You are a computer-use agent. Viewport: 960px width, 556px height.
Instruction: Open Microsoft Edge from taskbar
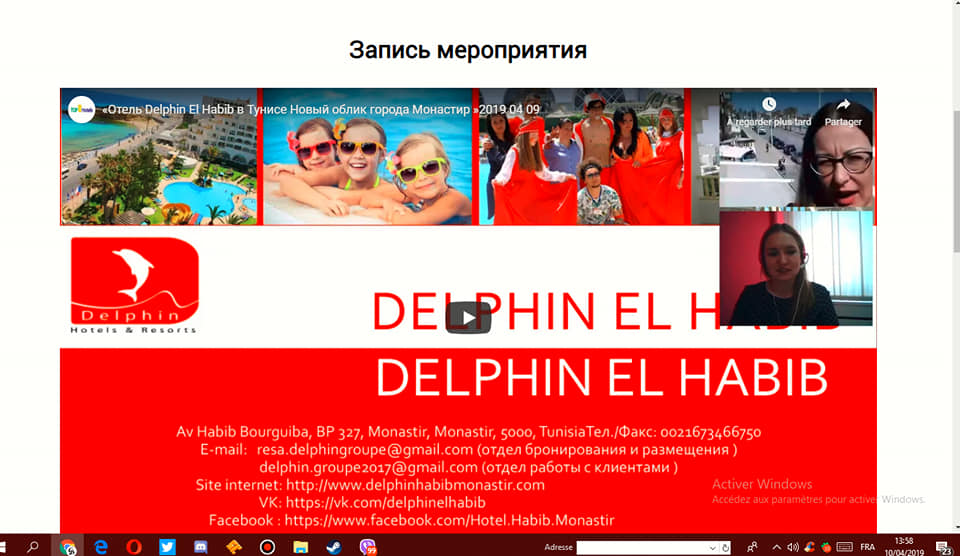coord(101,547)
